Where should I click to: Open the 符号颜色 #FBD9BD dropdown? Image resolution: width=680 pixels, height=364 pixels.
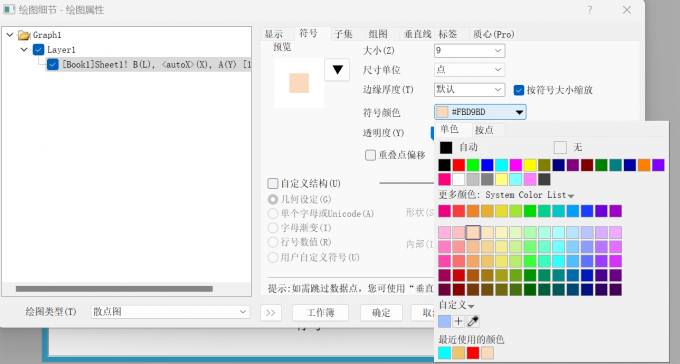pos(480,112)
